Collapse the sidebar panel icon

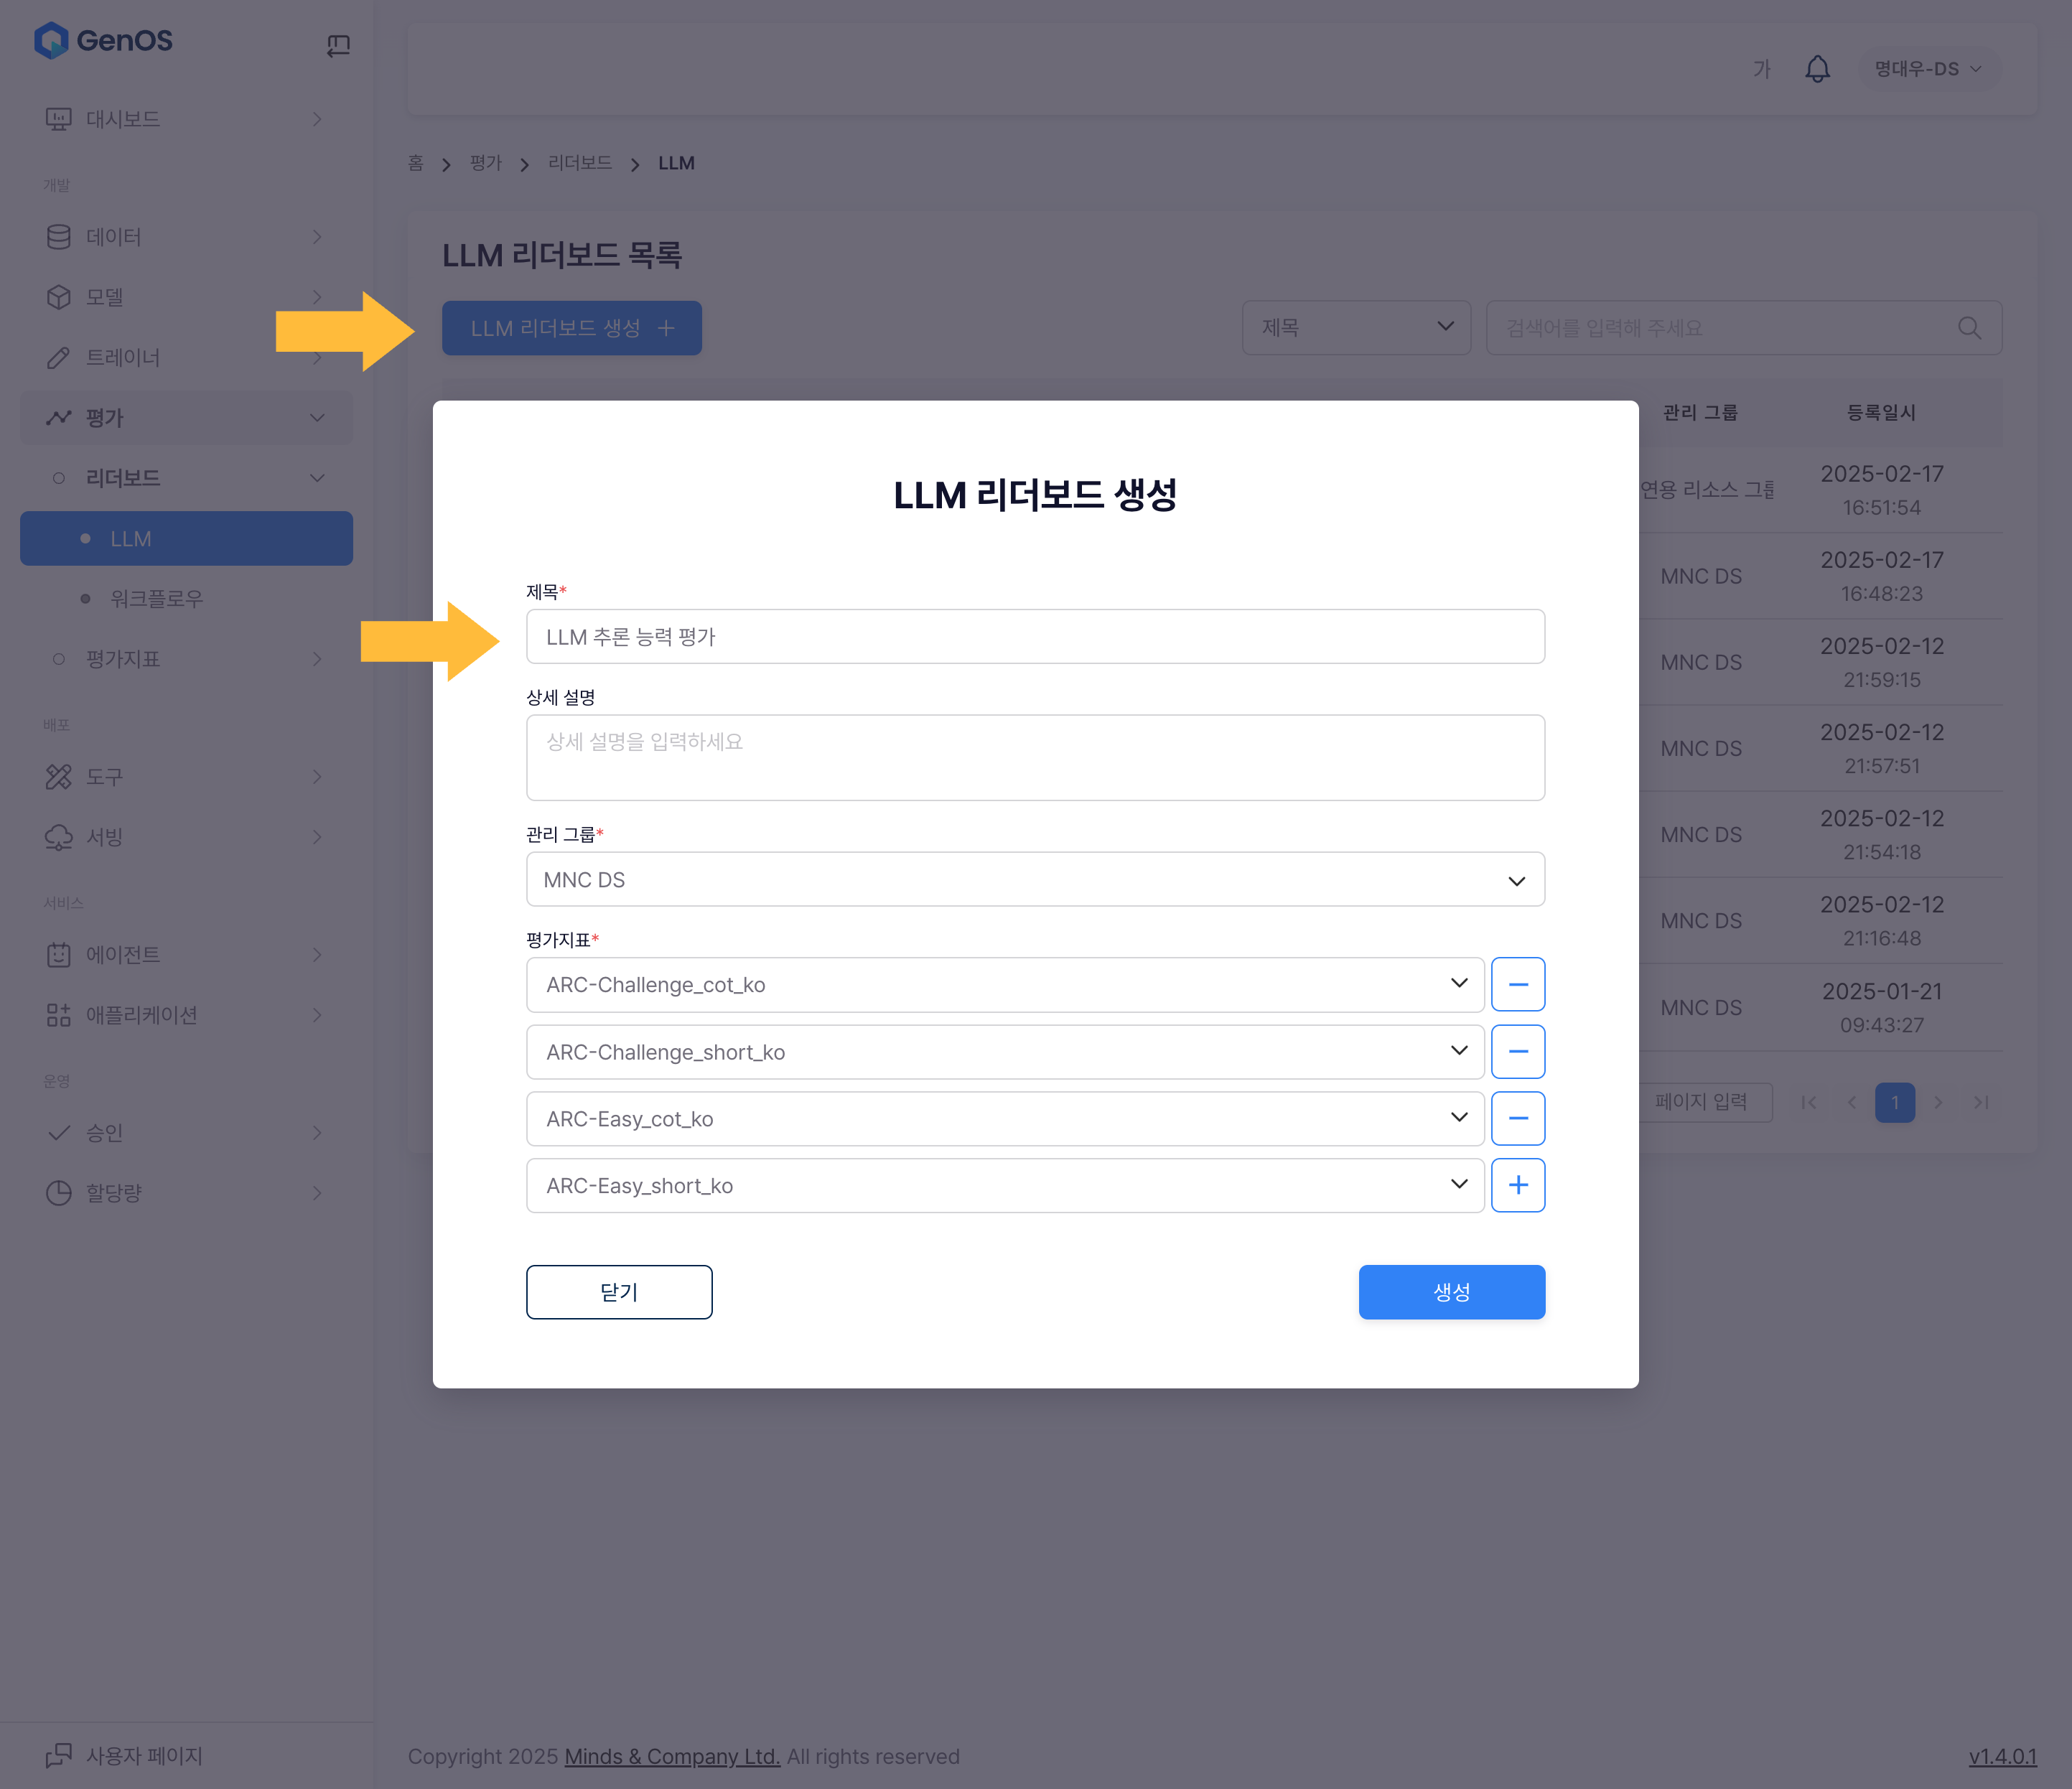click(x=338, y=45)
